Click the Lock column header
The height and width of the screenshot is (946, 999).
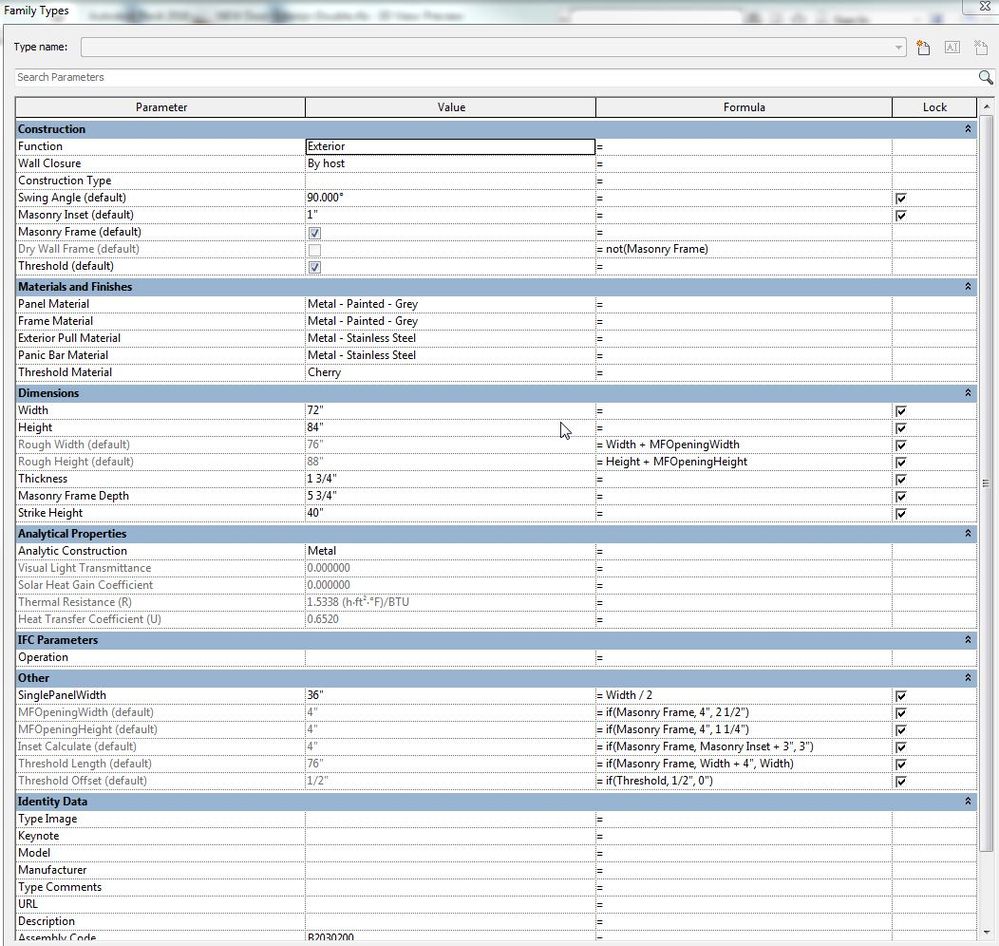(934, 108)
